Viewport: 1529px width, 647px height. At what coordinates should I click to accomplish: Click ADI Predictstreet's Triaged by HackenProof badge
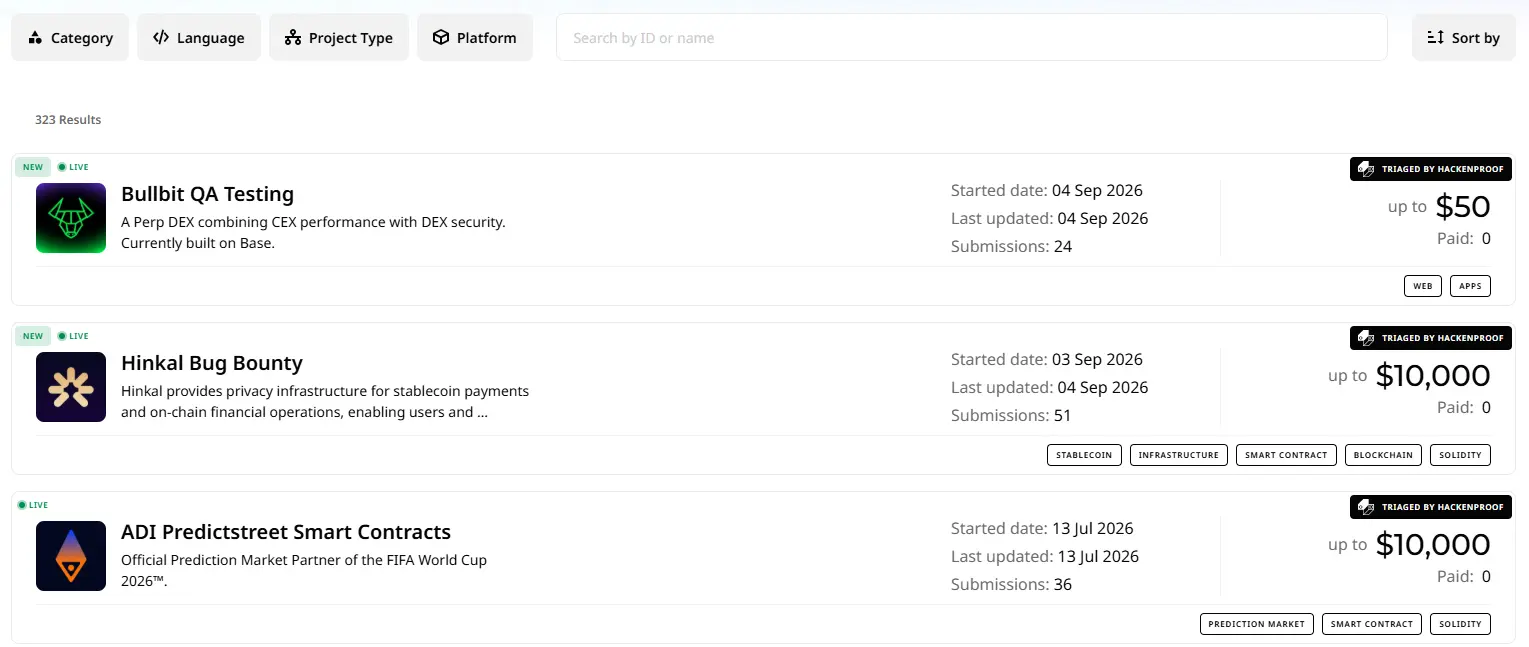coord(1431,507)
